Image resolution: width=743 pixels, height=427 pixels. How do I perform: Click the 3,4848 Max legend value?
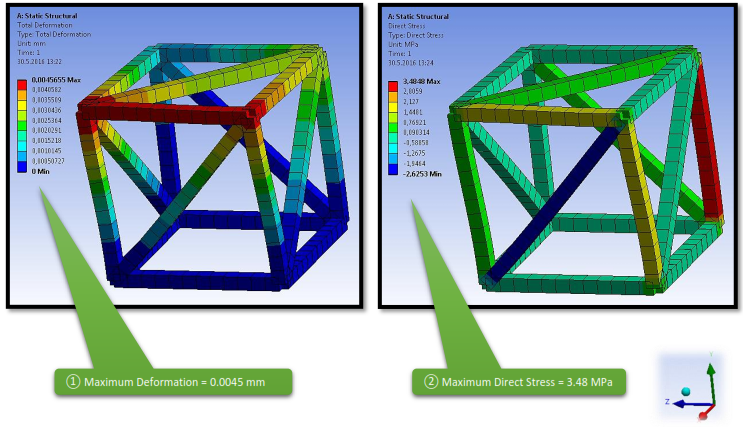(420, 81)
